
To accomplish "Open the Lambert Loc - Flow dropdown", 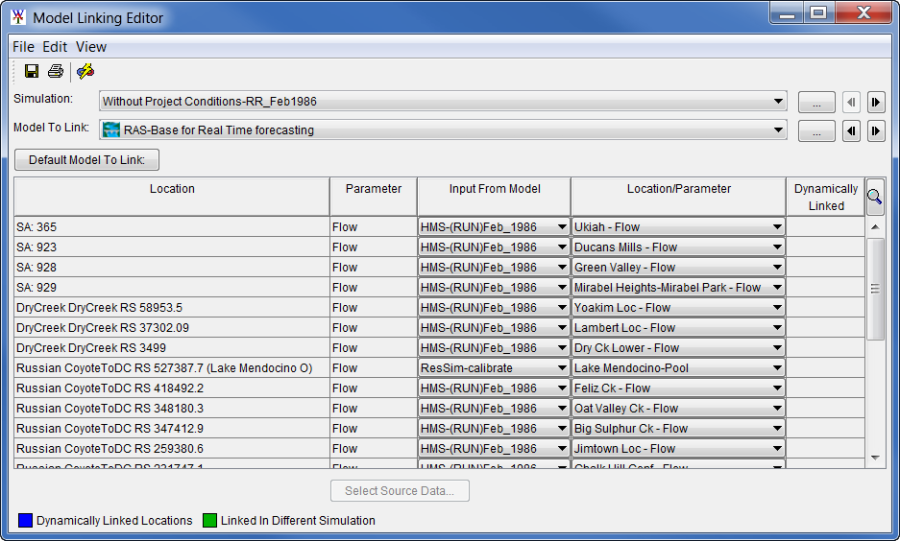I will pos(678,328).
